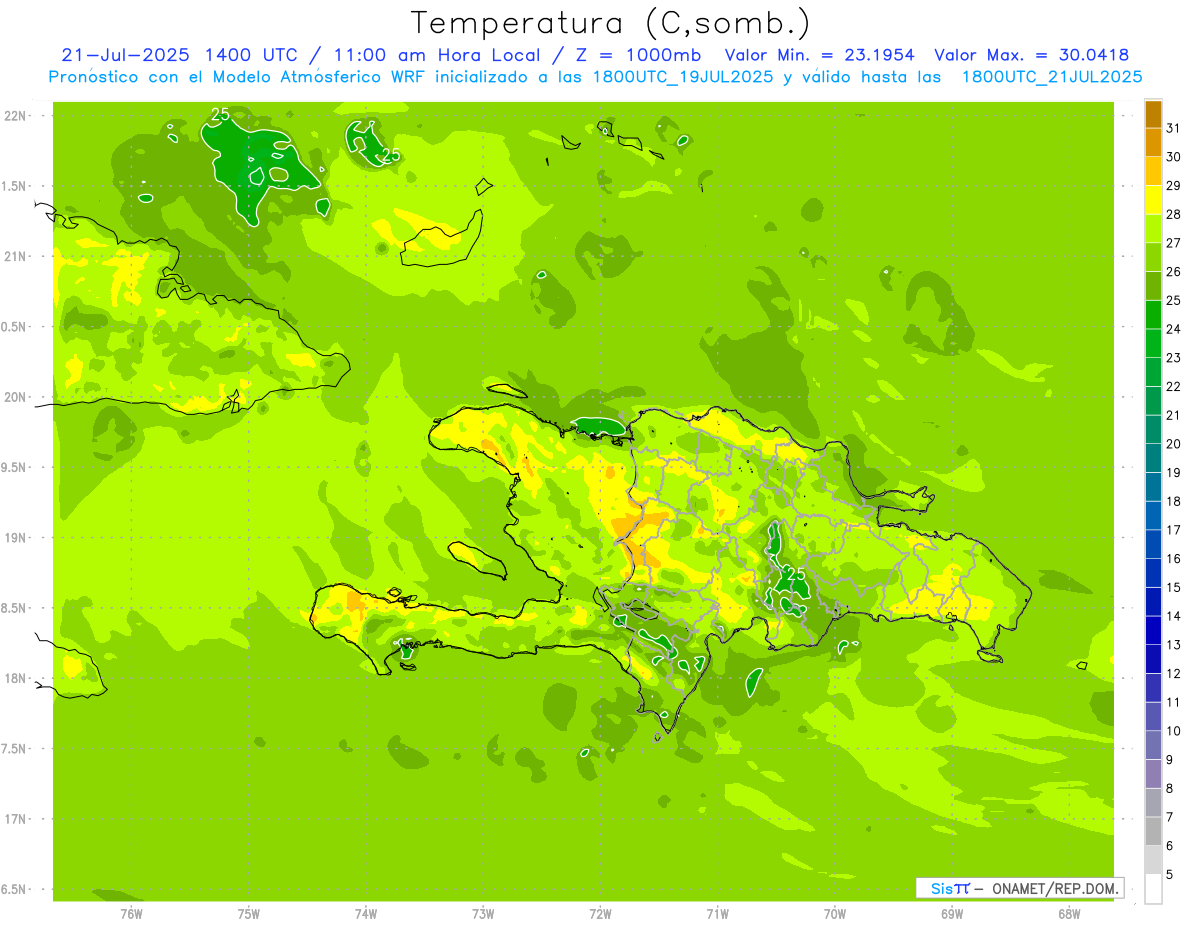Image resolution: width=1200 pixels, height=927 pixels.
Task: Click the "72W" longitude axis label
Action: click(x=600, y=914)
